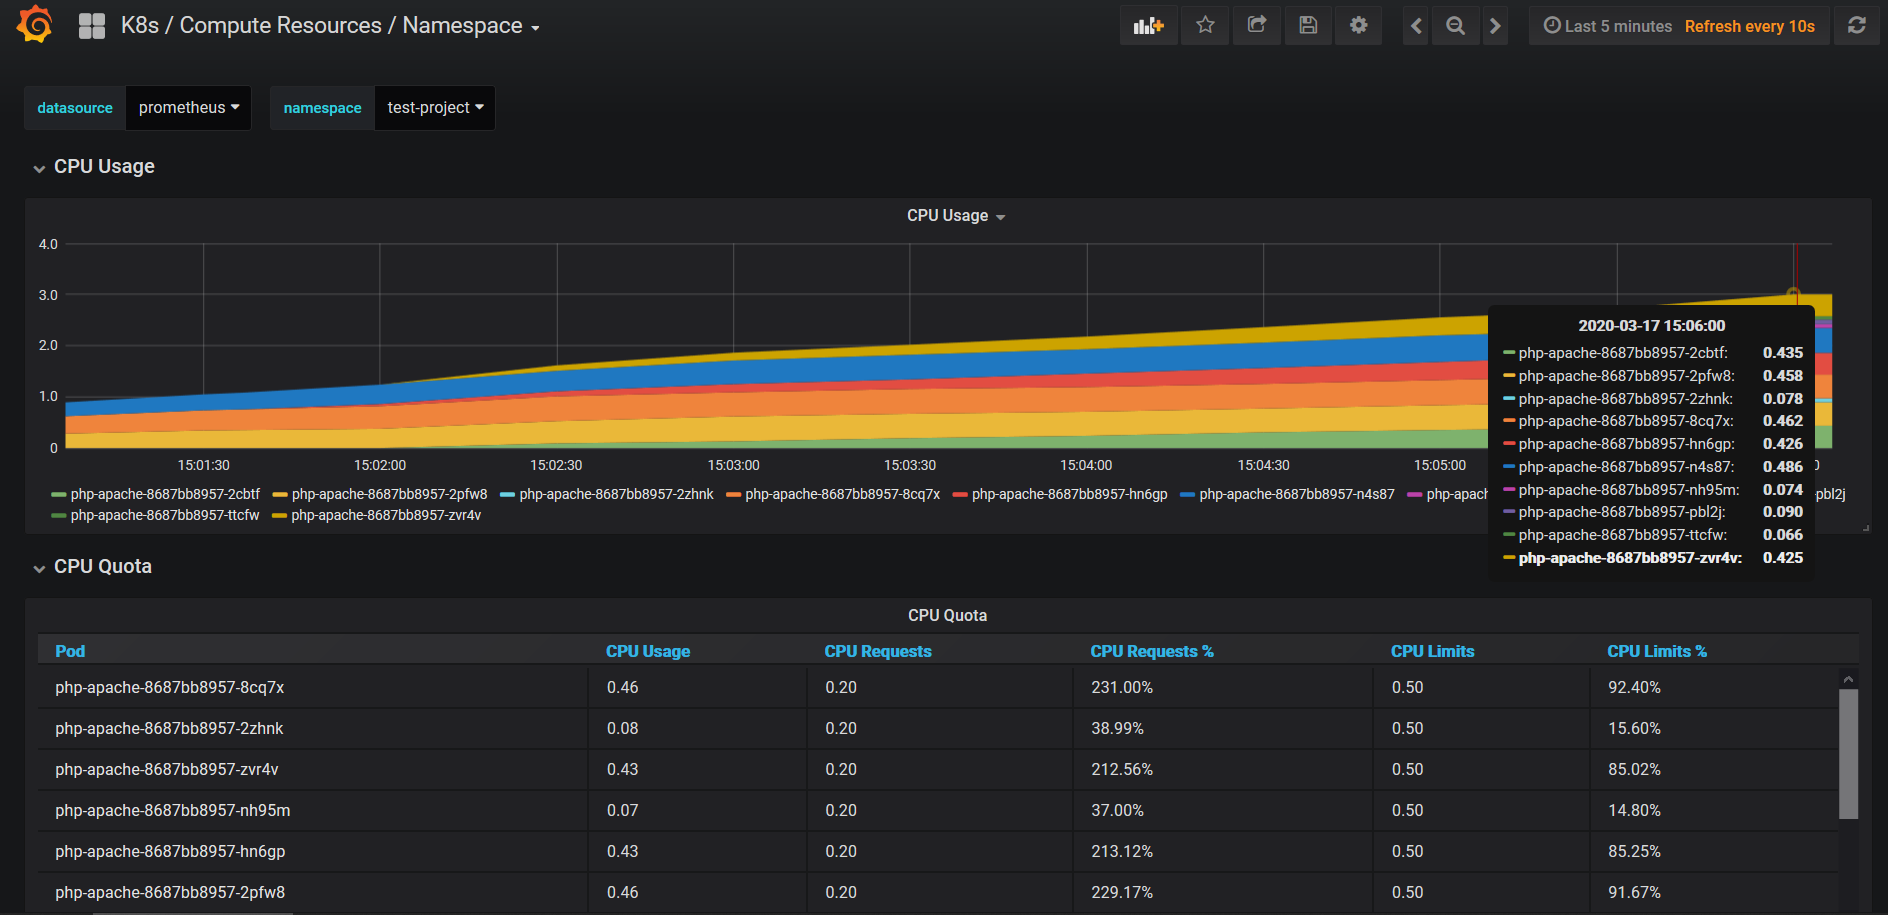Sort table by Pod column
This screenshot has height=915, width=1888.
click(70, 651)
